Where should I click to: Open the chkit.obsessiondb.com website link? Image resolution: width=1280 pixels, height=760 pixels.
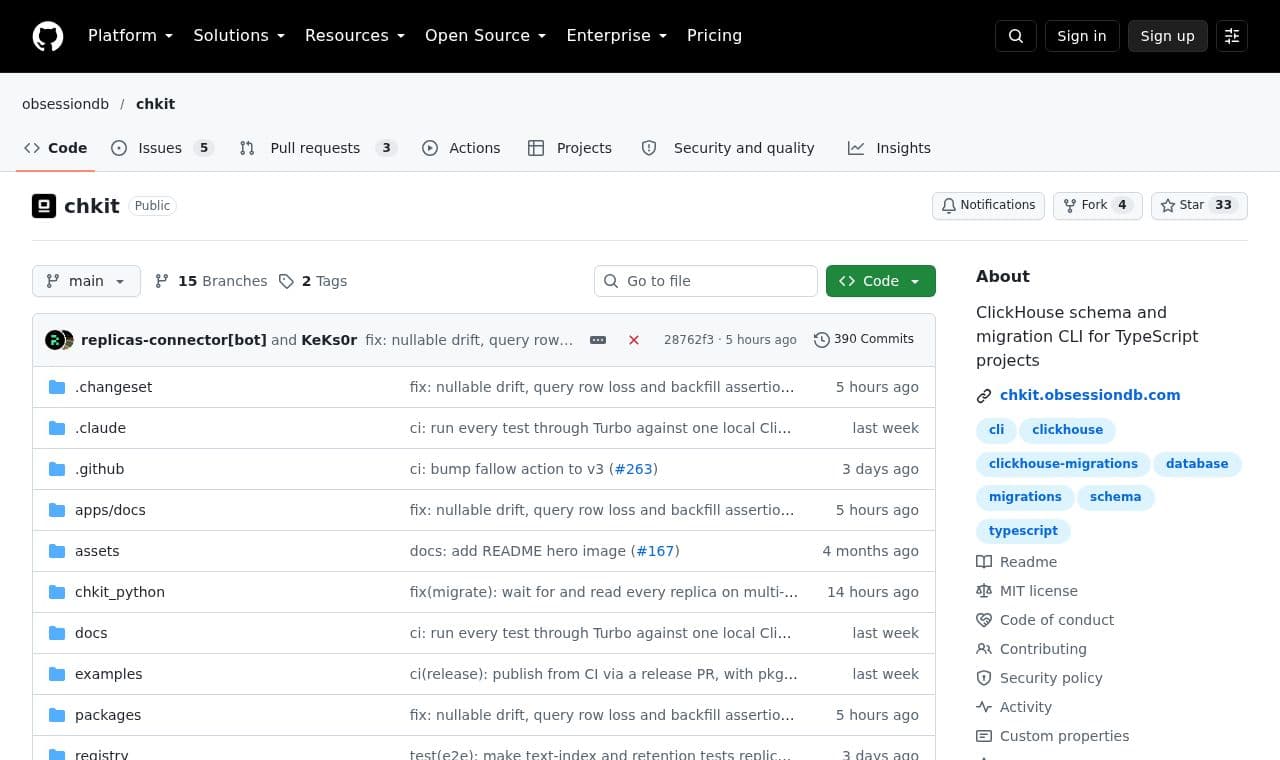coord(1090,395)
